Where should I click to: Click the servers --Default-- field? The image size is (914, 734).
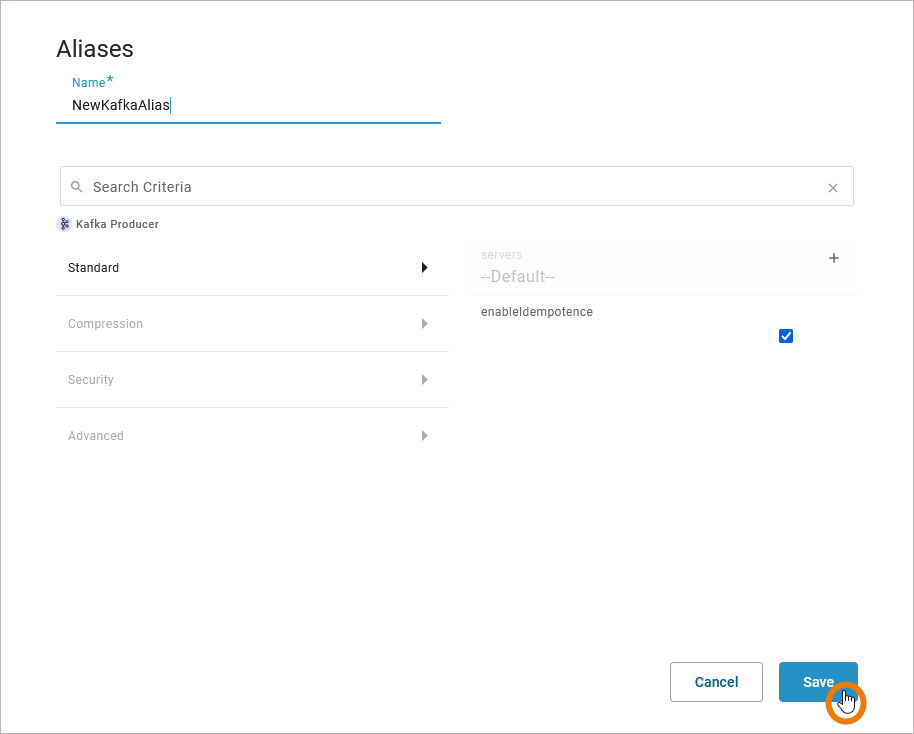pos(518,276)
